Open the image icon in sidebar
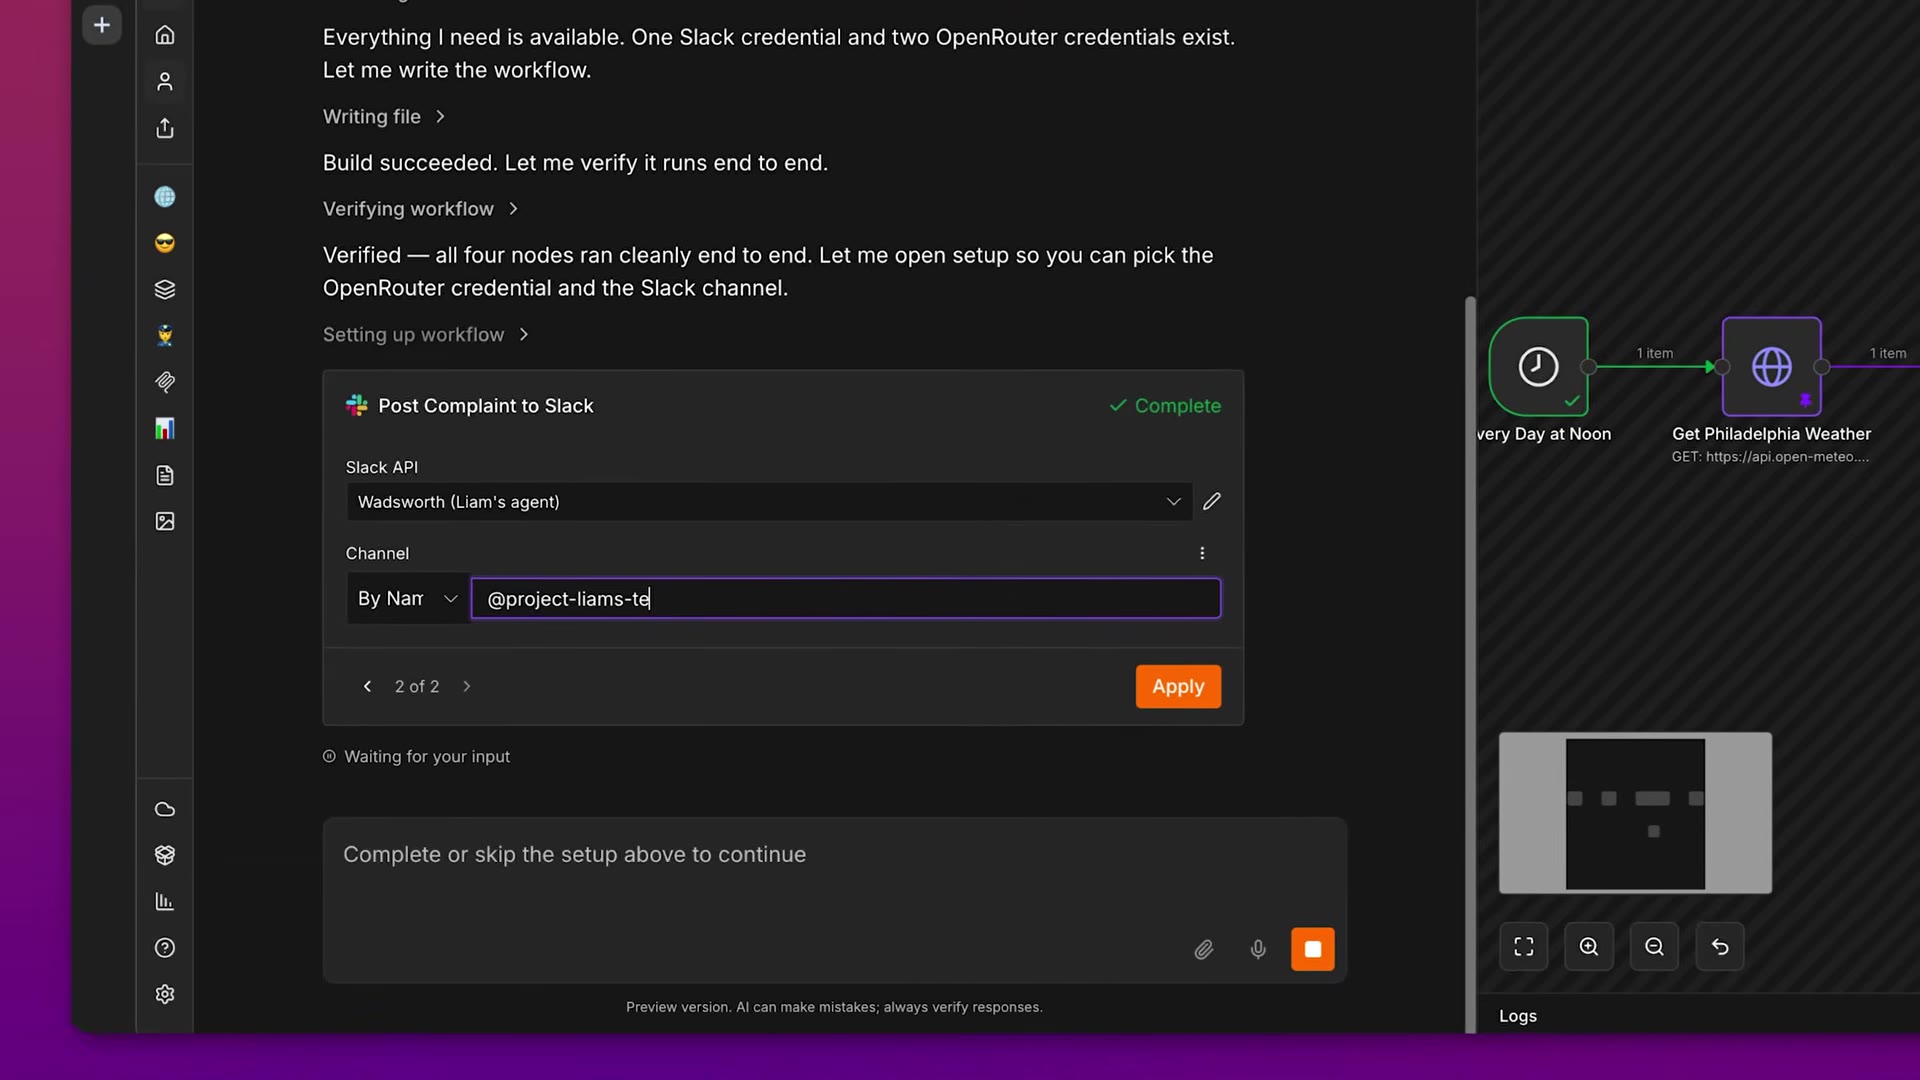 pos(165,521)
